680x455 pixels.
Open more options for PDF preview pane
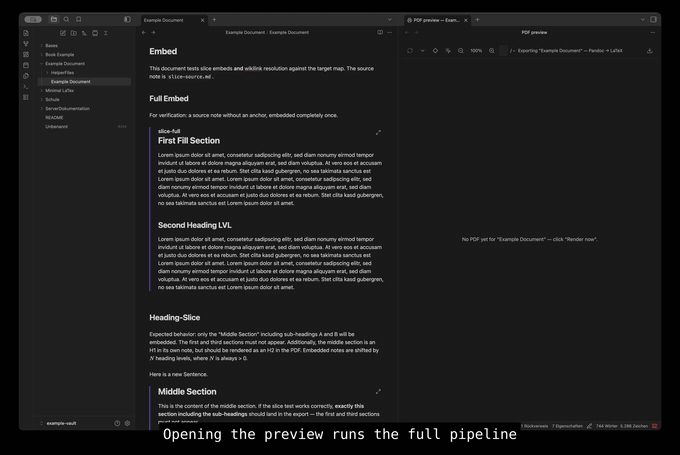653,33
